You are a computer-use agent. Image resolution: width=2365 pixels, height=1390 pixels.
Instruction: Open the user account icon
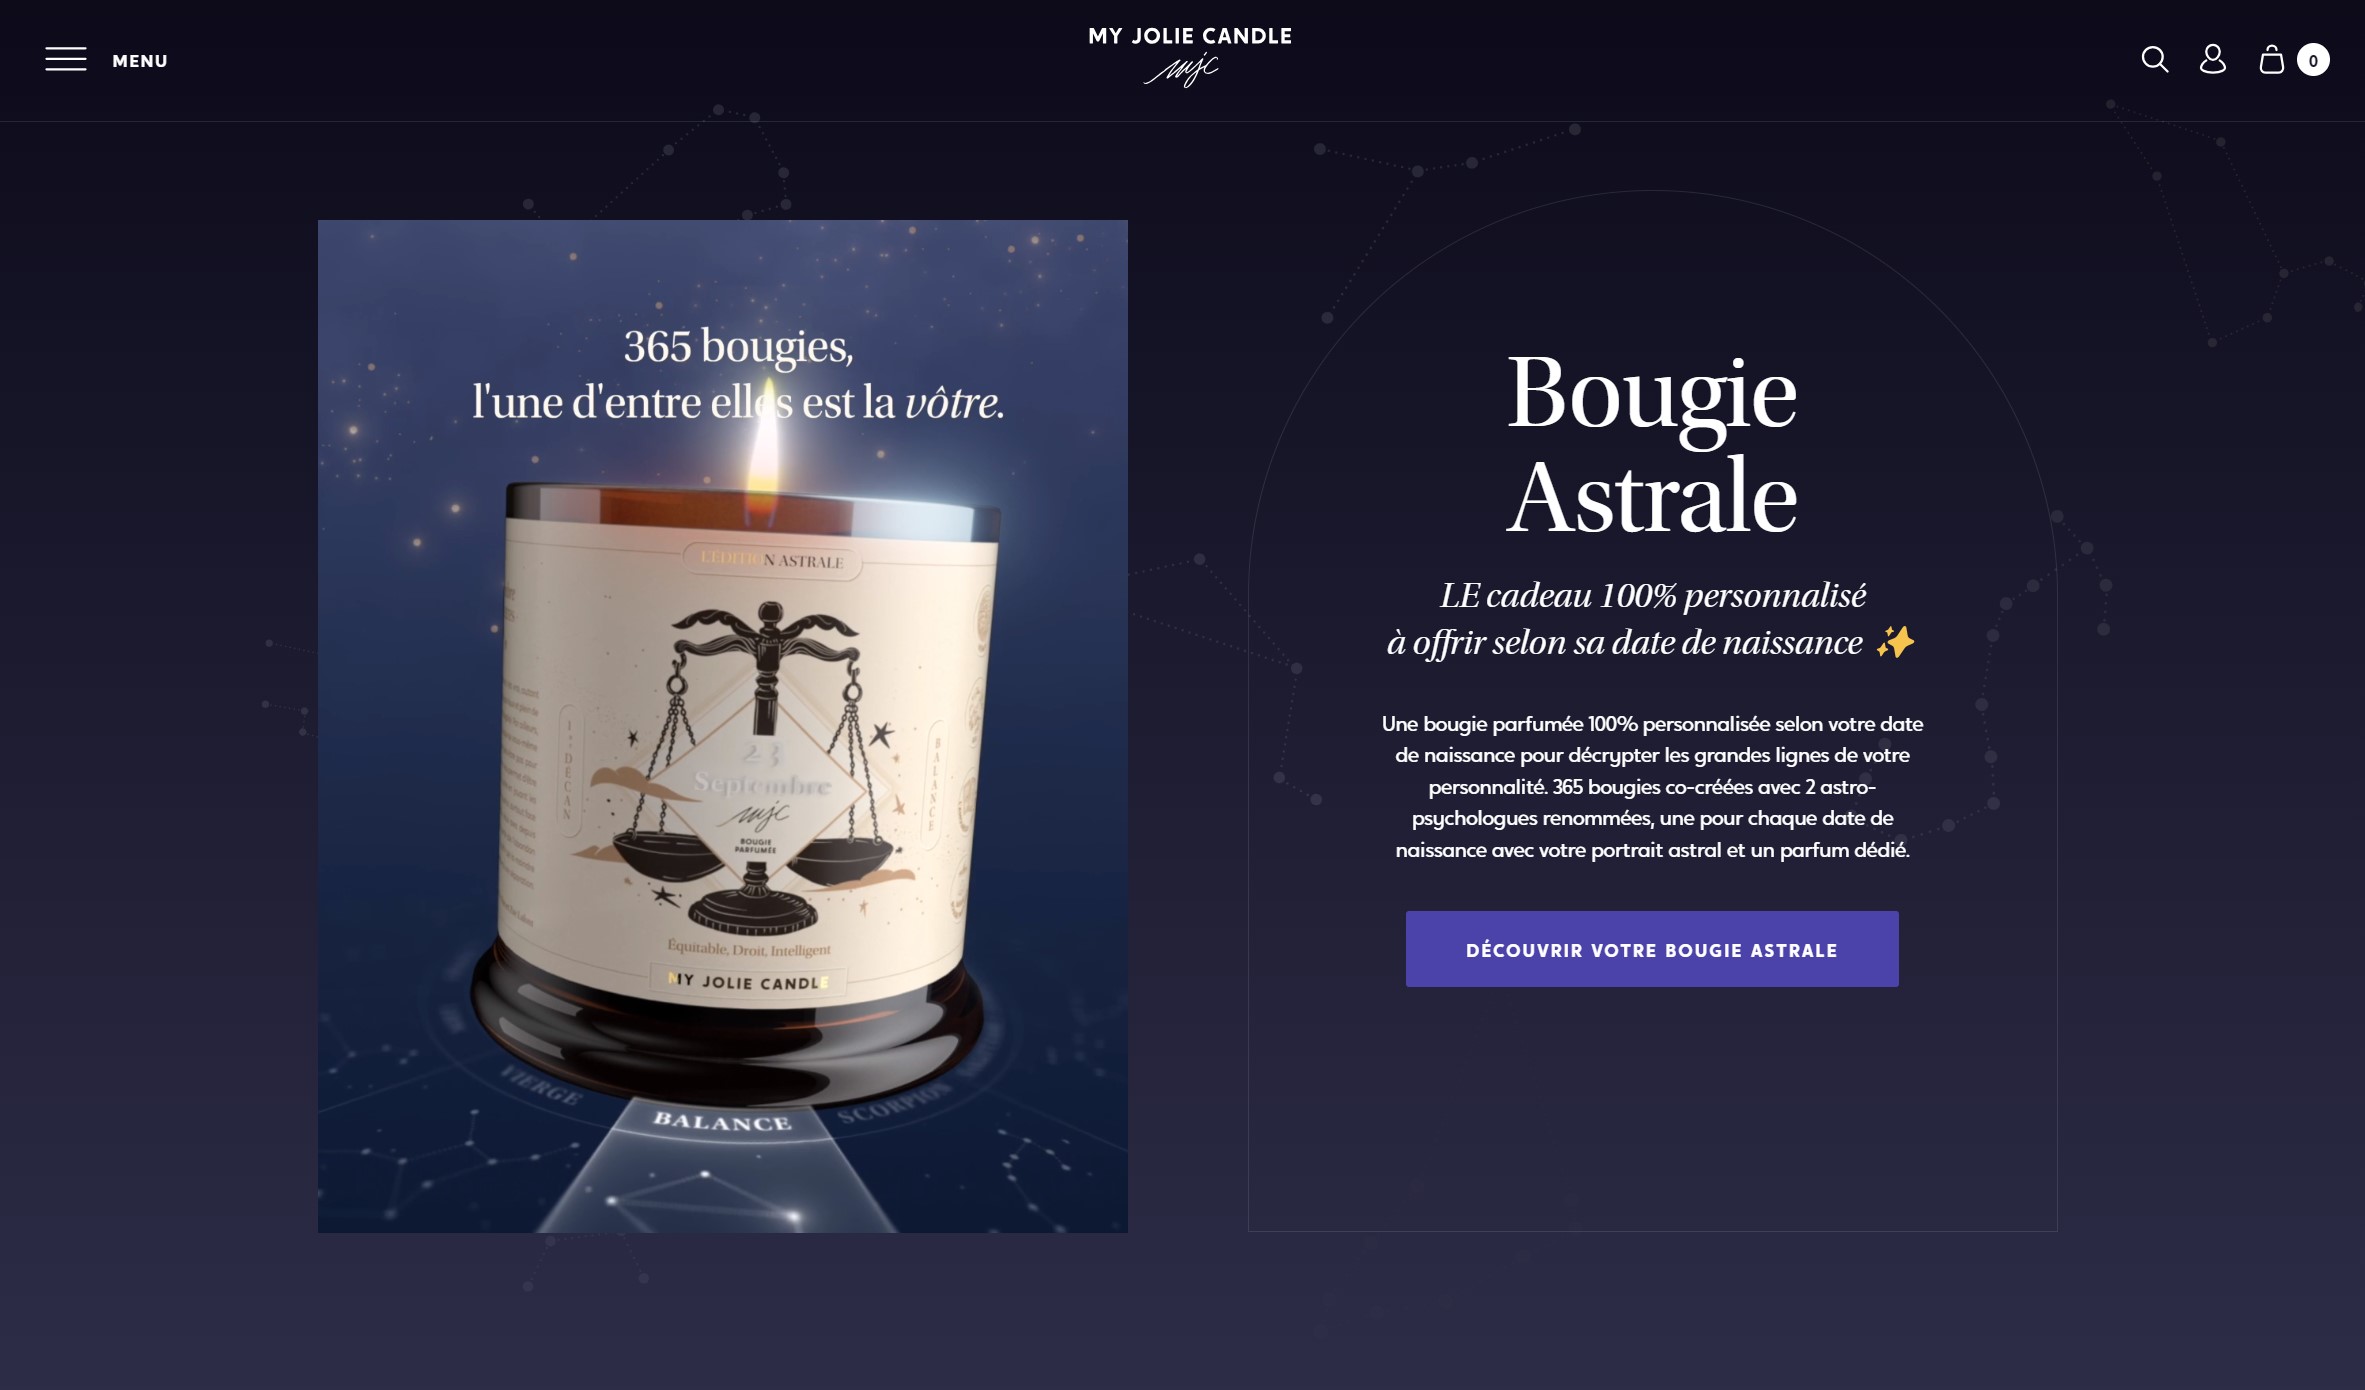2213,59
